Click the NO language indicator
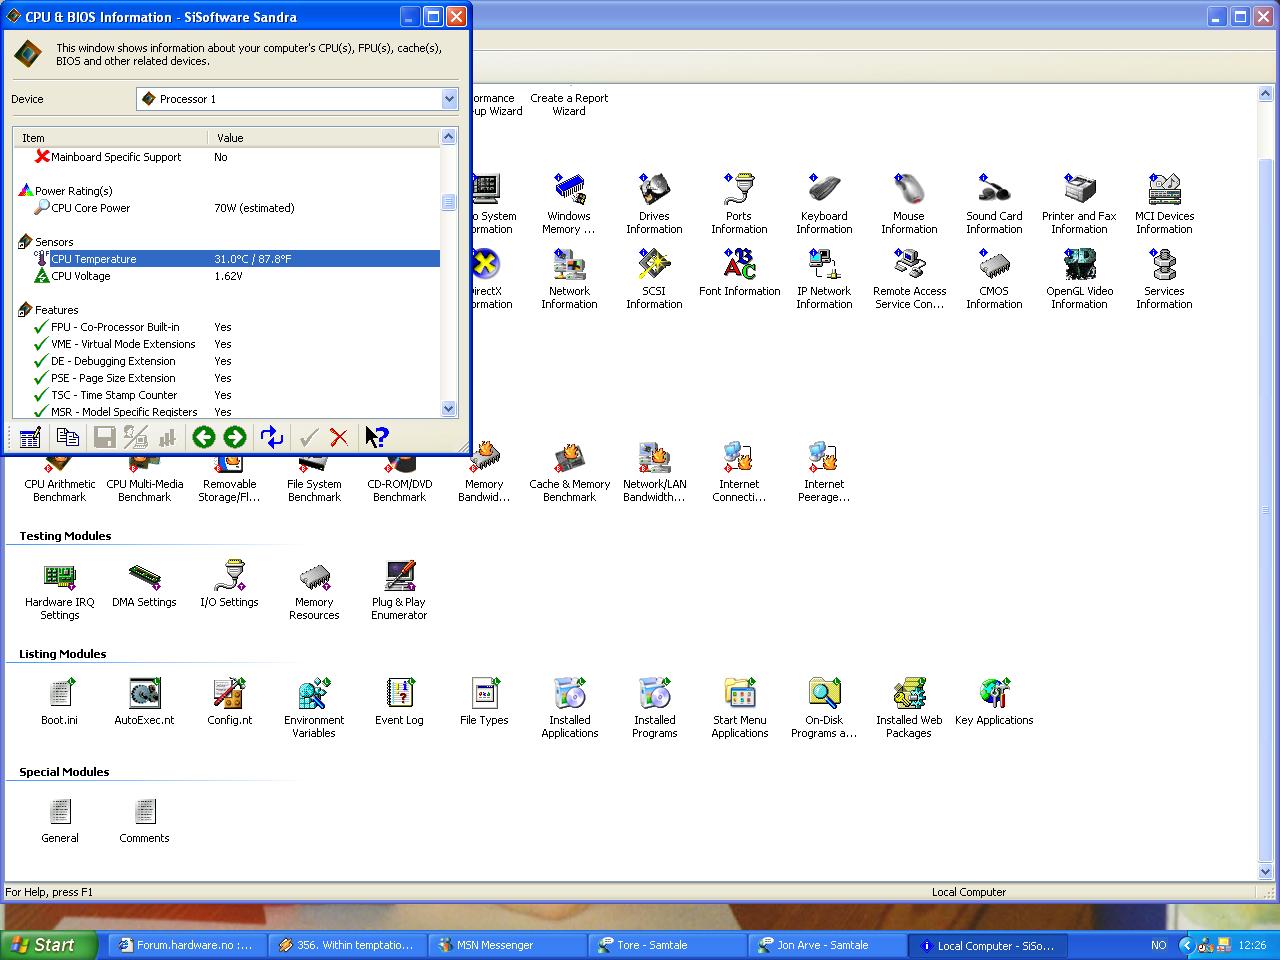Image resolution: width=1280 pixels, height=960 pixels. click(1159, 945)
